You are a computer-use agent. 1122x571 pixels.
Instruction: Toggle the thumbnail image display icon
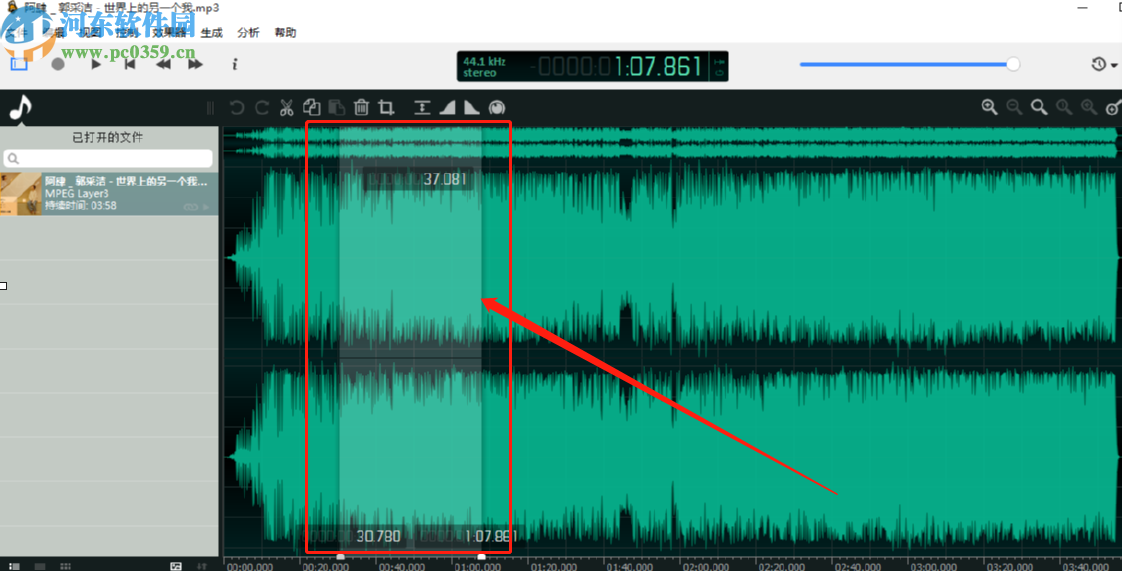click(176, 566)
